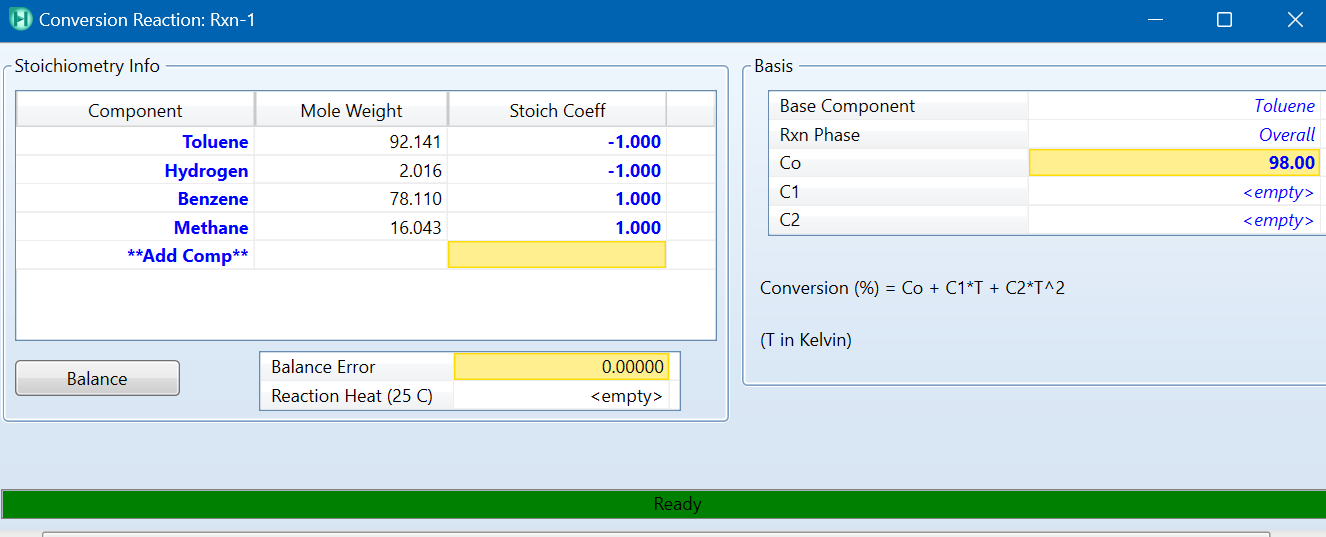Image resolution: width=1326 pixels, height=537 pixels.
Task: Click Toluene mole weight 92.141
Action: (x=352, y=142)
